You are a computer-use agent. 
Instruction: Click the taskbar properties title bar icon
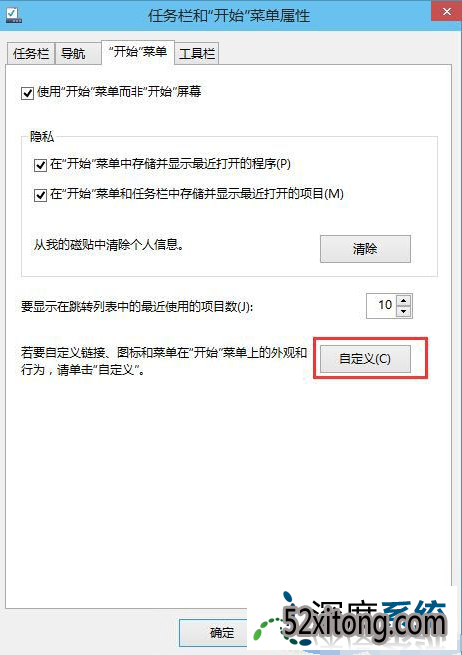[14, 15]
